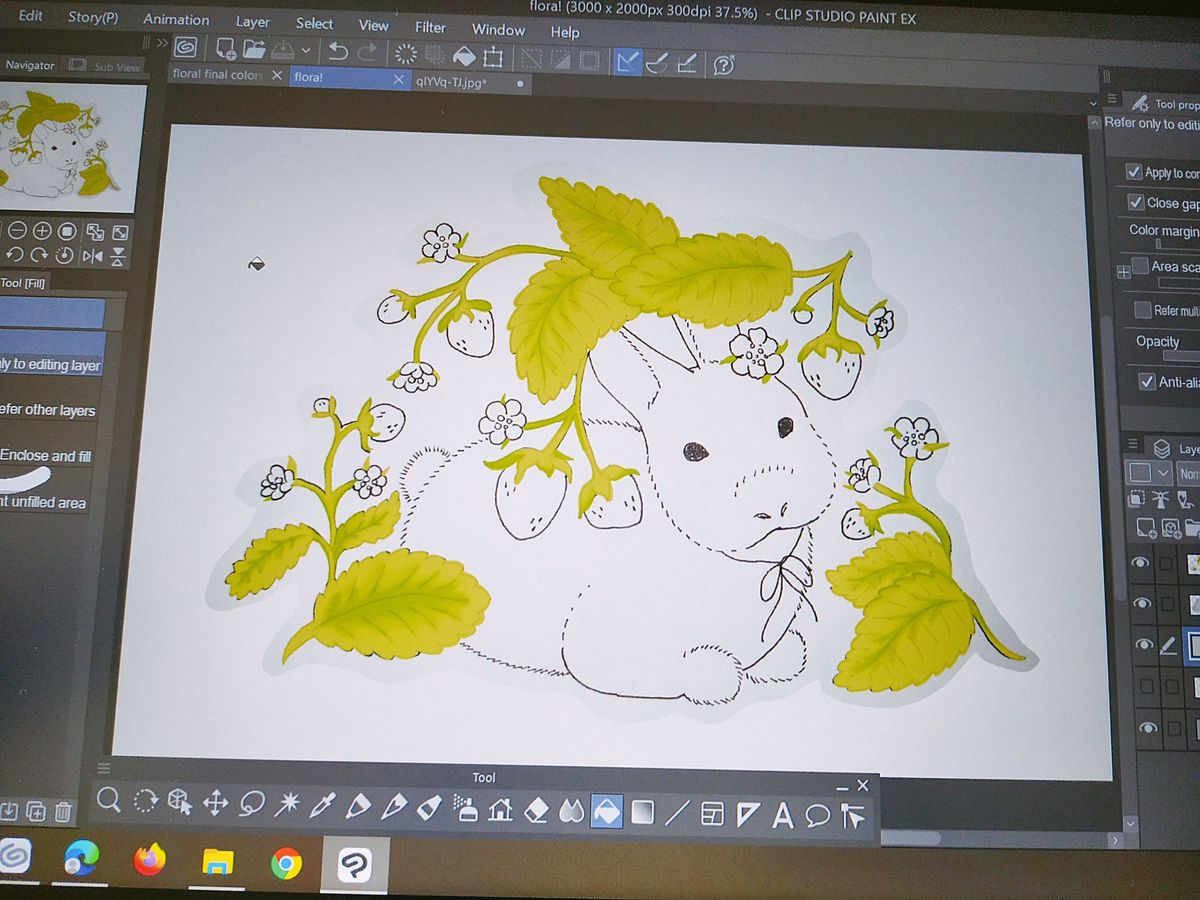
Task: Click the Scale/Rotate transform icon in command bar
Action: pos(493,56)
